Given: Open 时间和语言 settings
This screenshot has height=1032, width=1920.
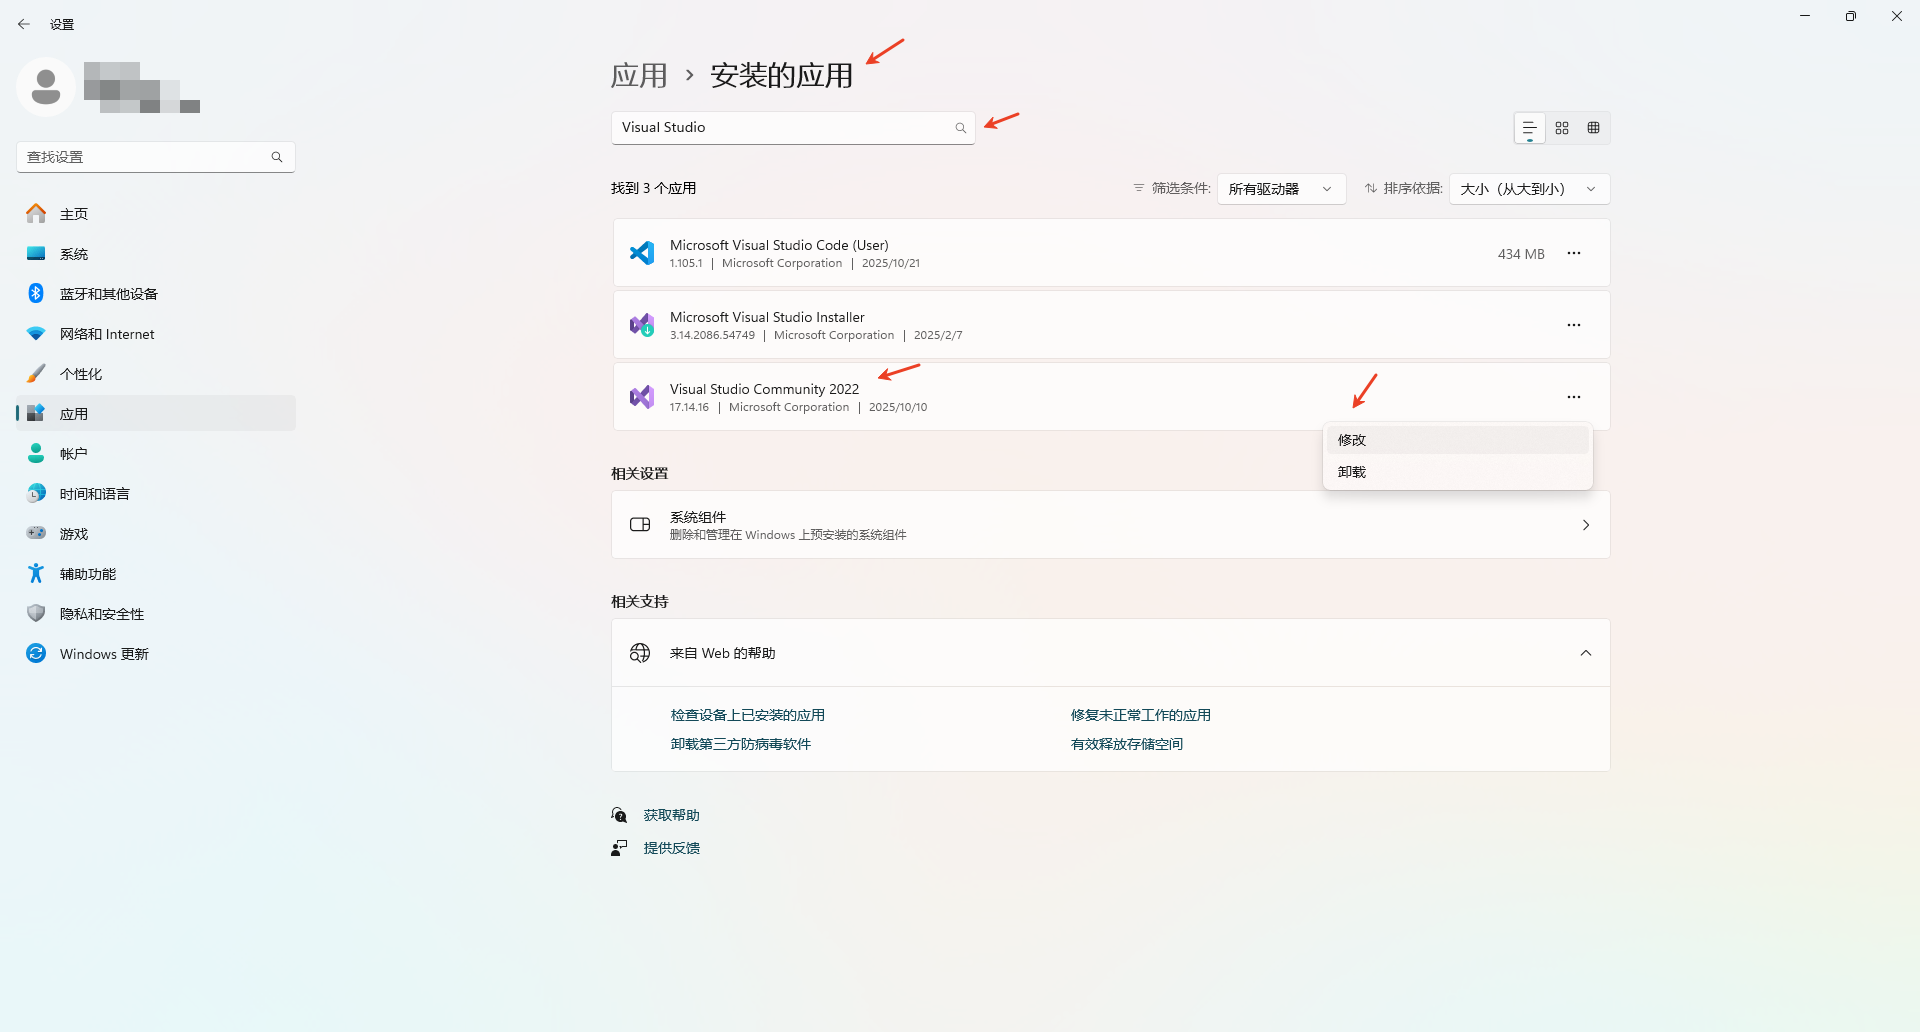Looking at the screenshot, I should point(156,494).
